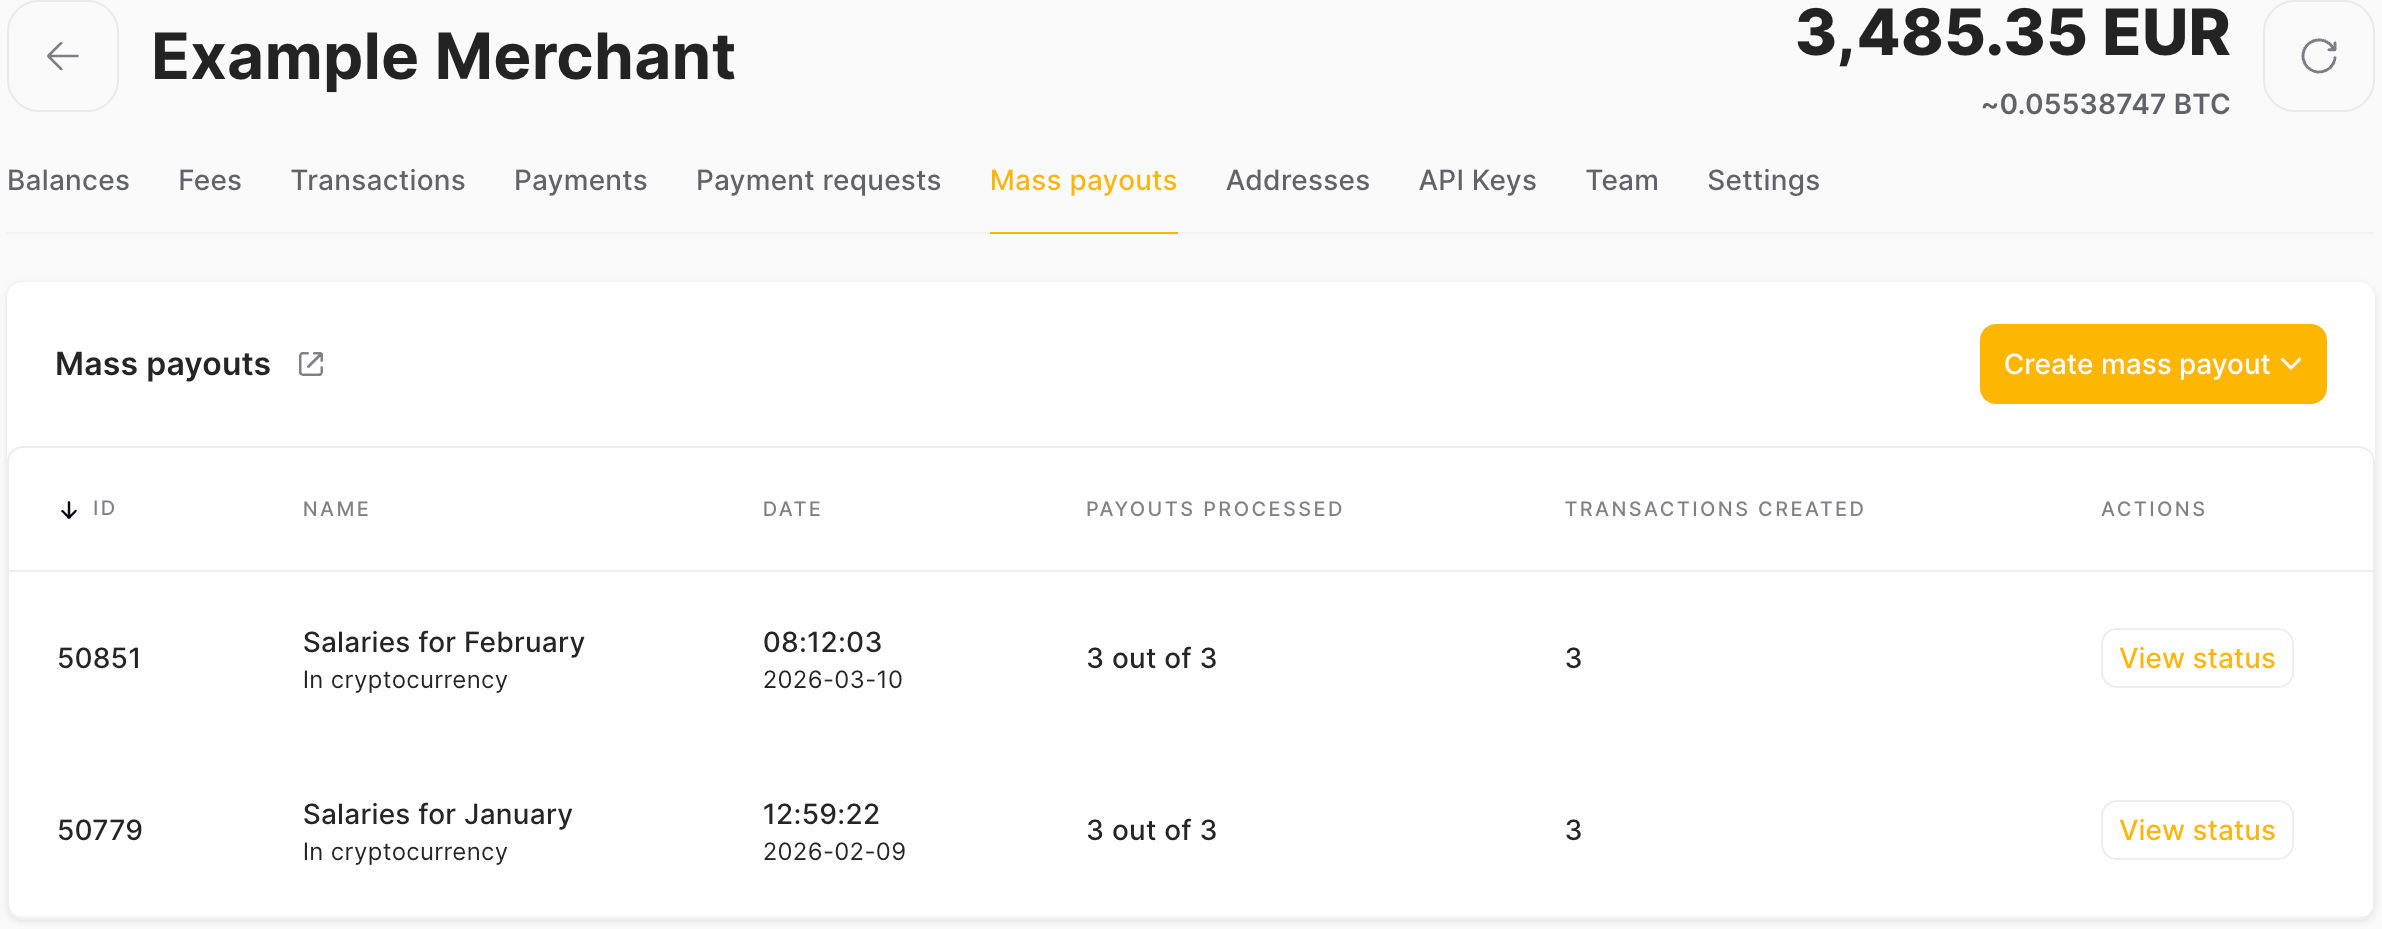The image size is (2382, 929).
Task: Click the back arrow button
Action: tap(63, 56)
